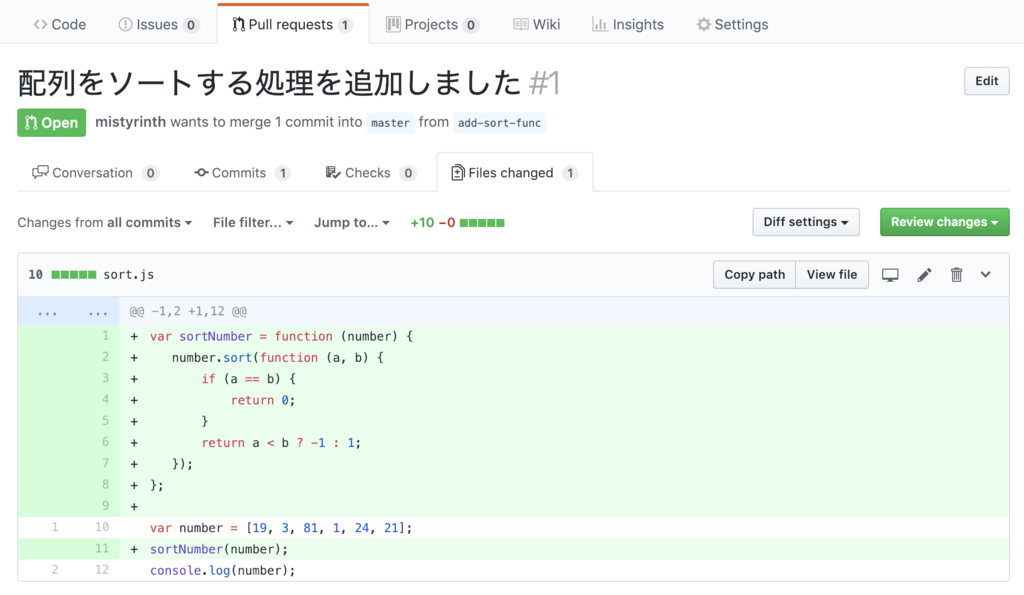
Task: Open the Jump to dropdown
Action: 351,223
